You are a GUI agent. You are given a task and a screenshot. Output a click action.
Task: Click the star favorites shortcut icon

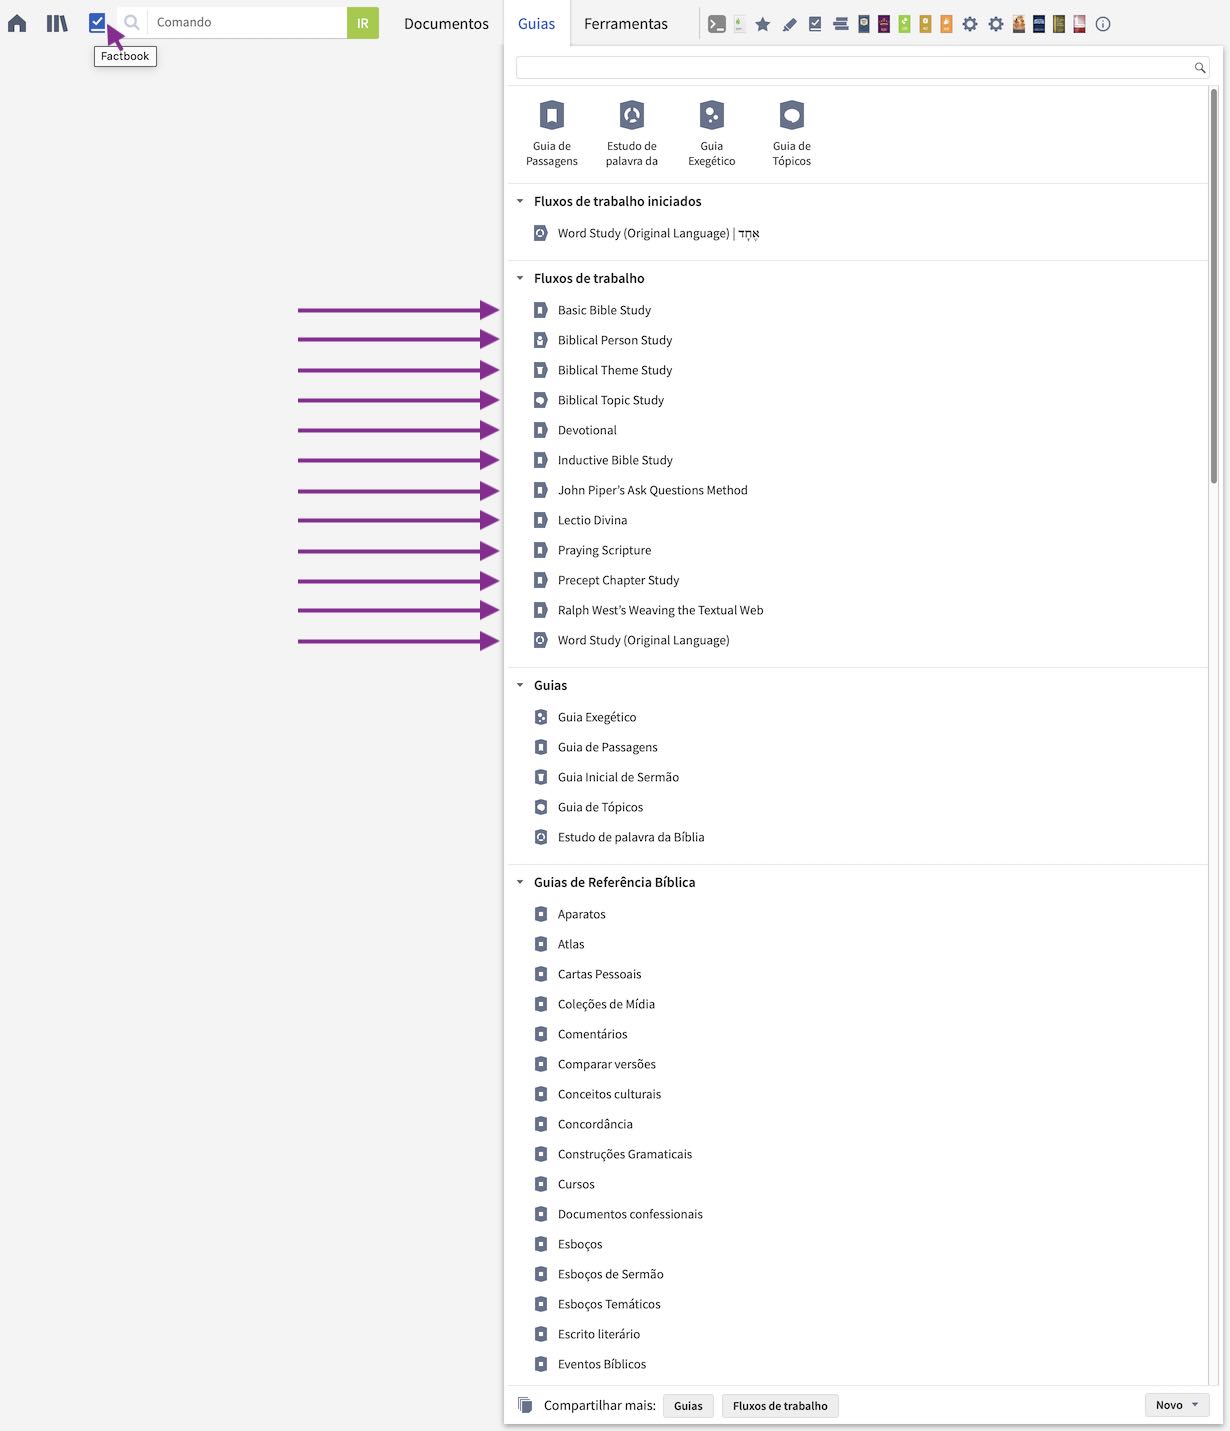pos(763,24)
